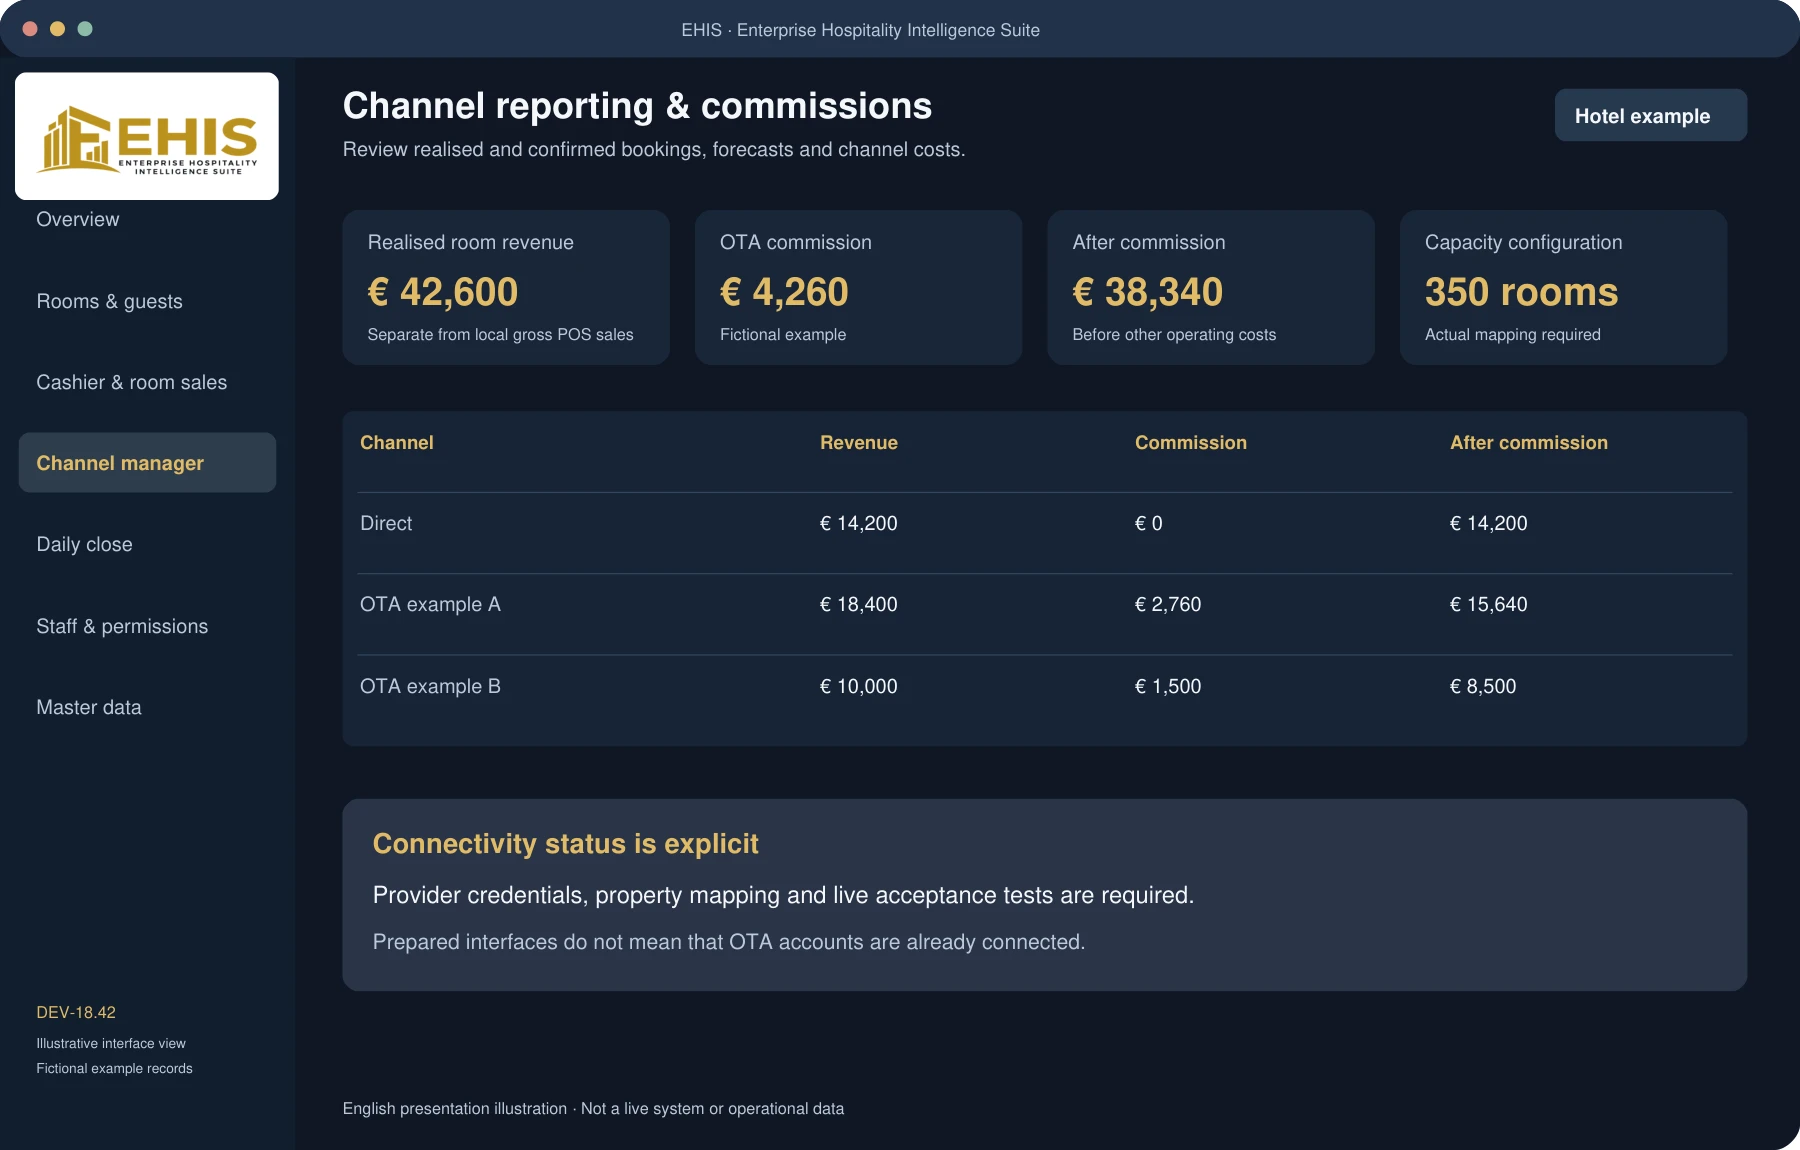The image size is (1800, 1150).
Task: Navigate to Staff & permissions
Action: 122,626
